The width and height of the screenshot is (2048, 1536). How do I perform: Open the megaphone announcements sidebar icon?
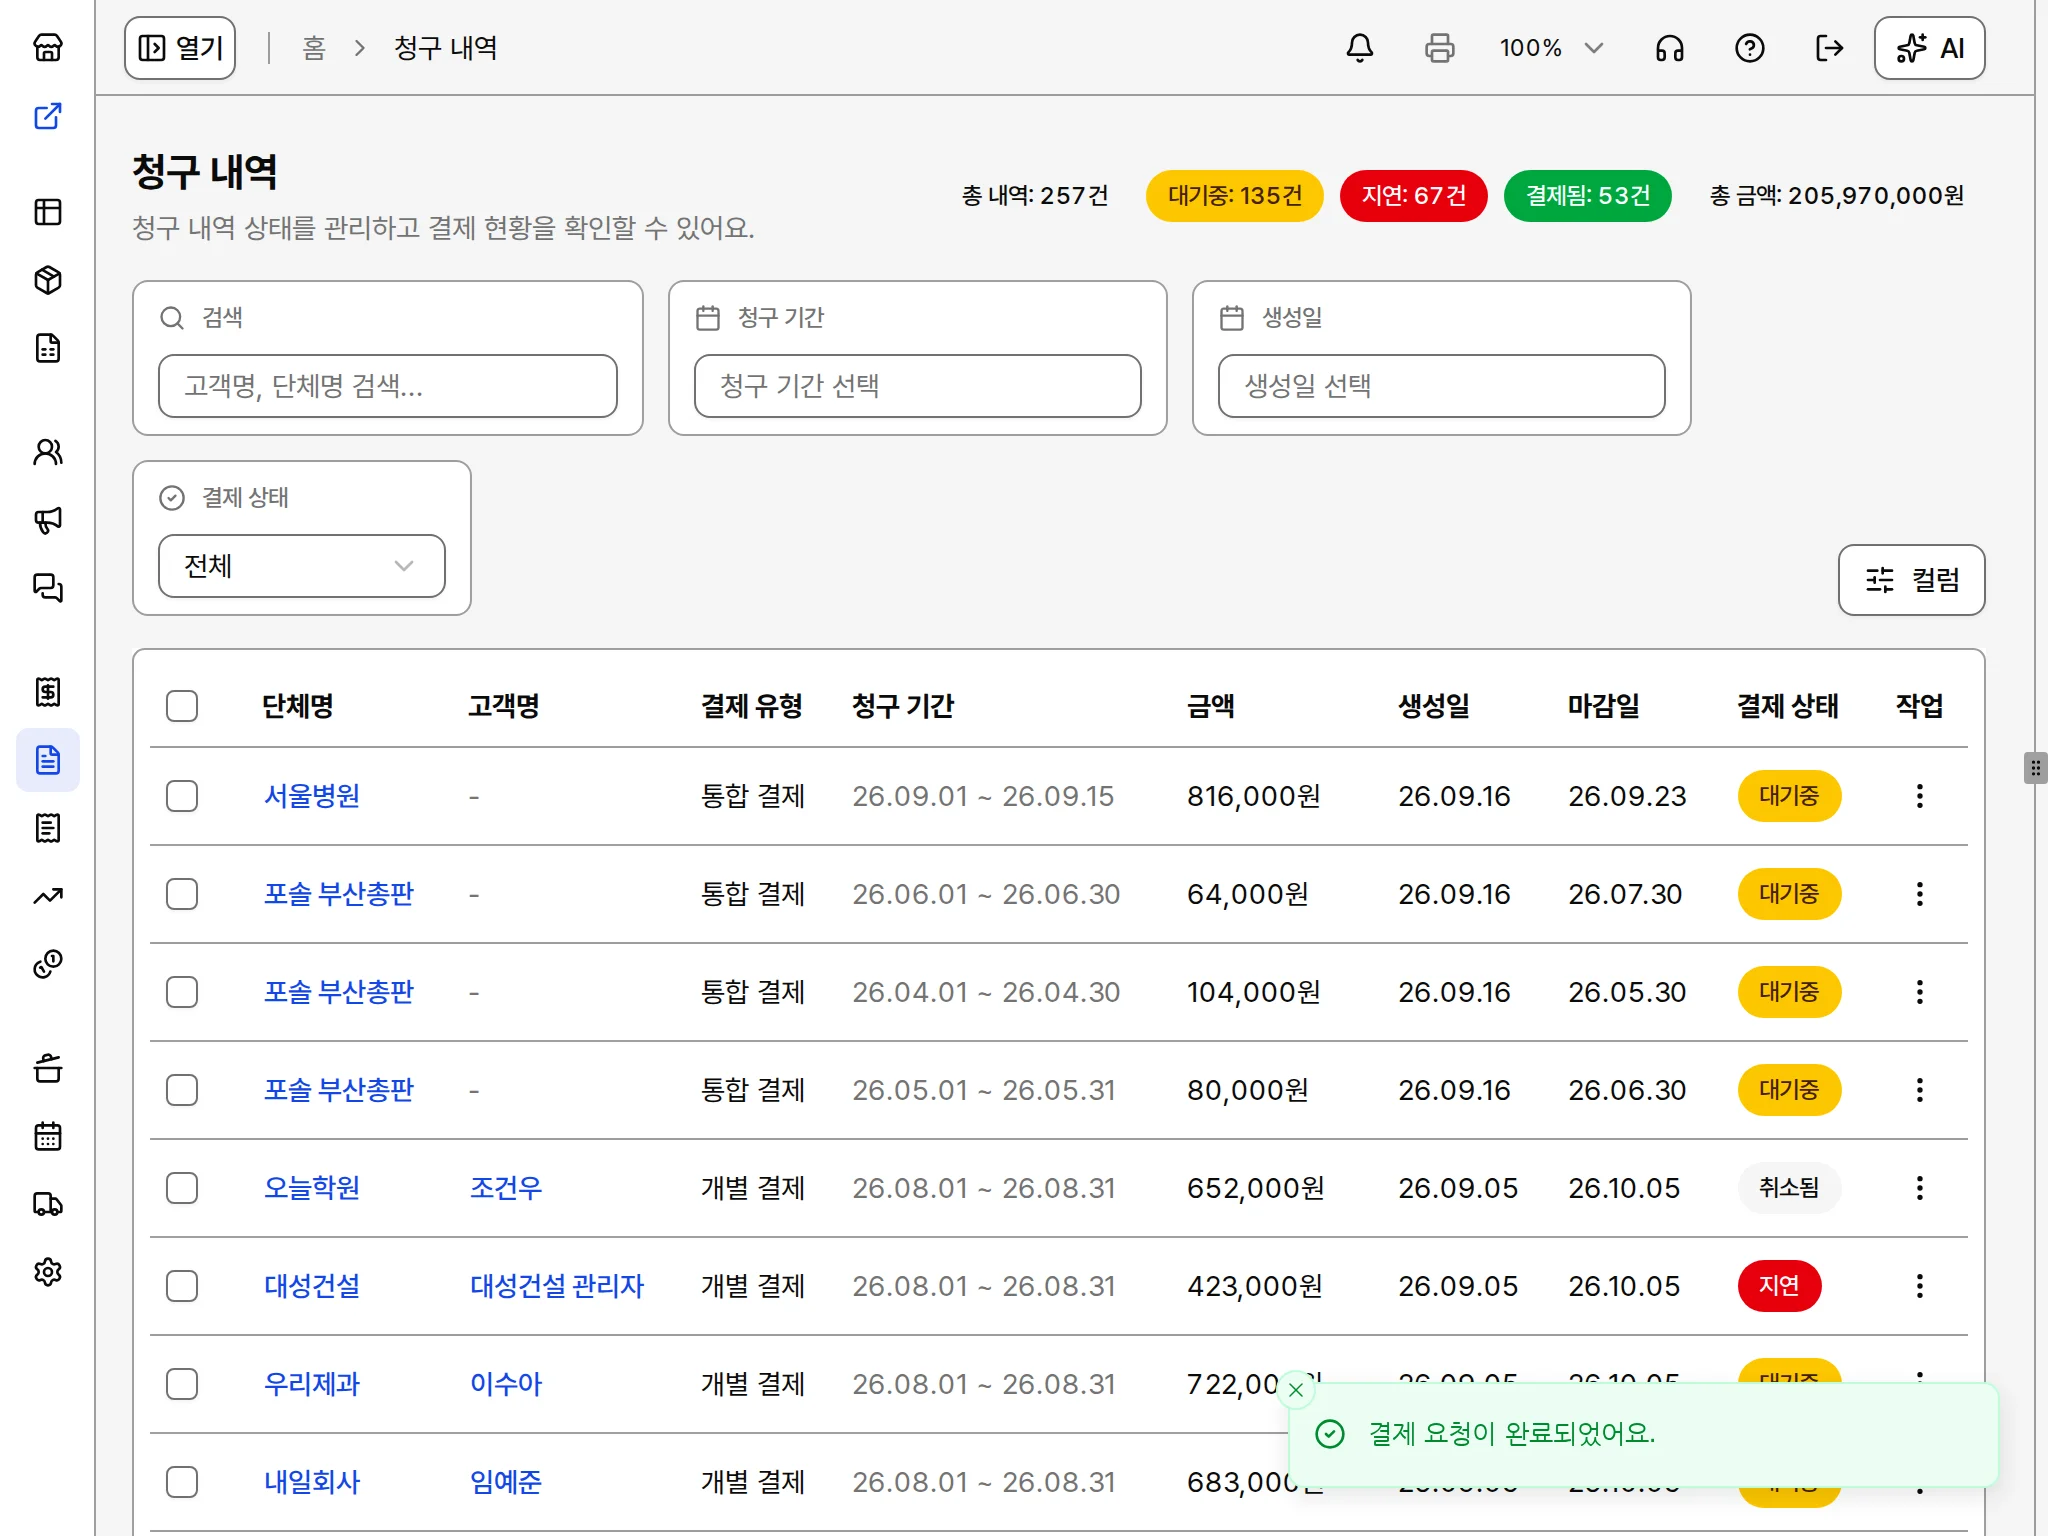point(48,520)
